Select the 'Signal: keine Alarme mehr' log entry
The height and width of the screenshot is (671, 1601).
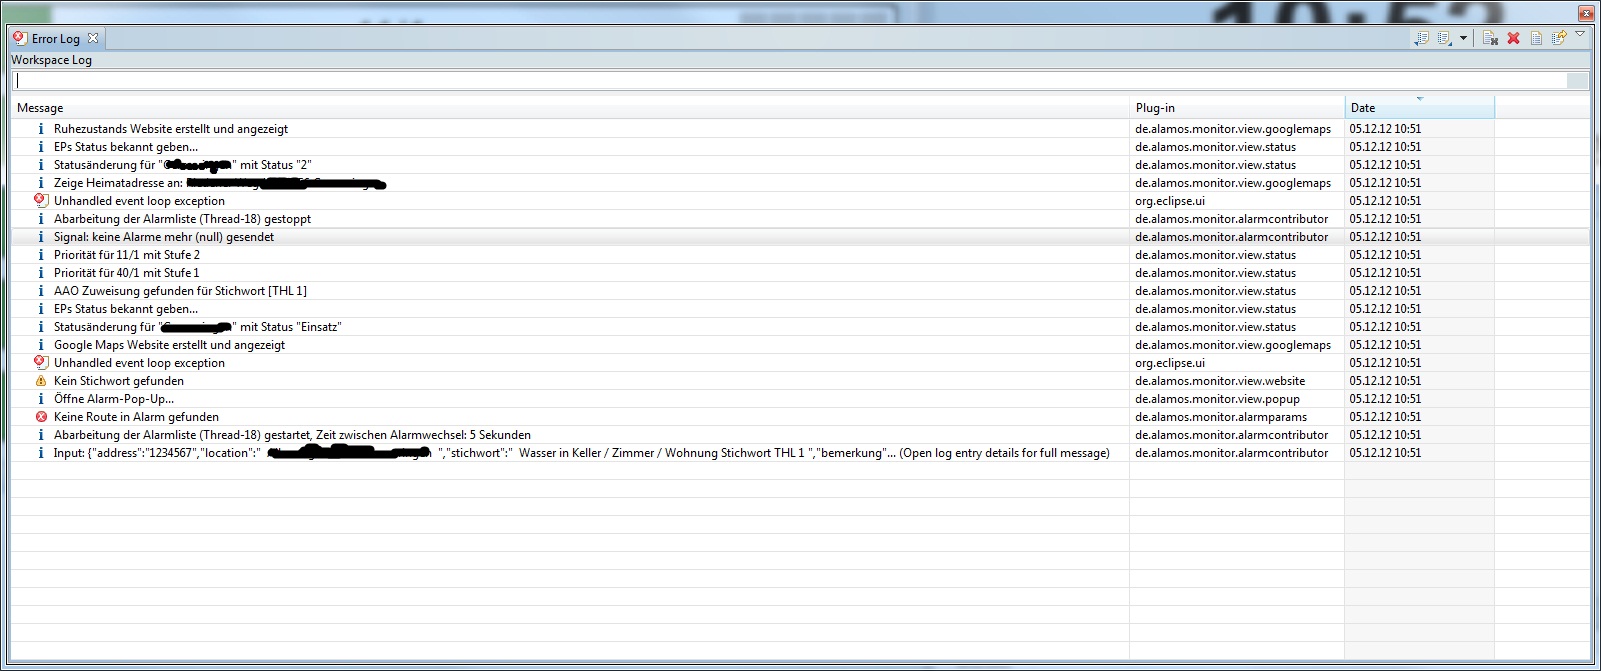tap(163, 237)
